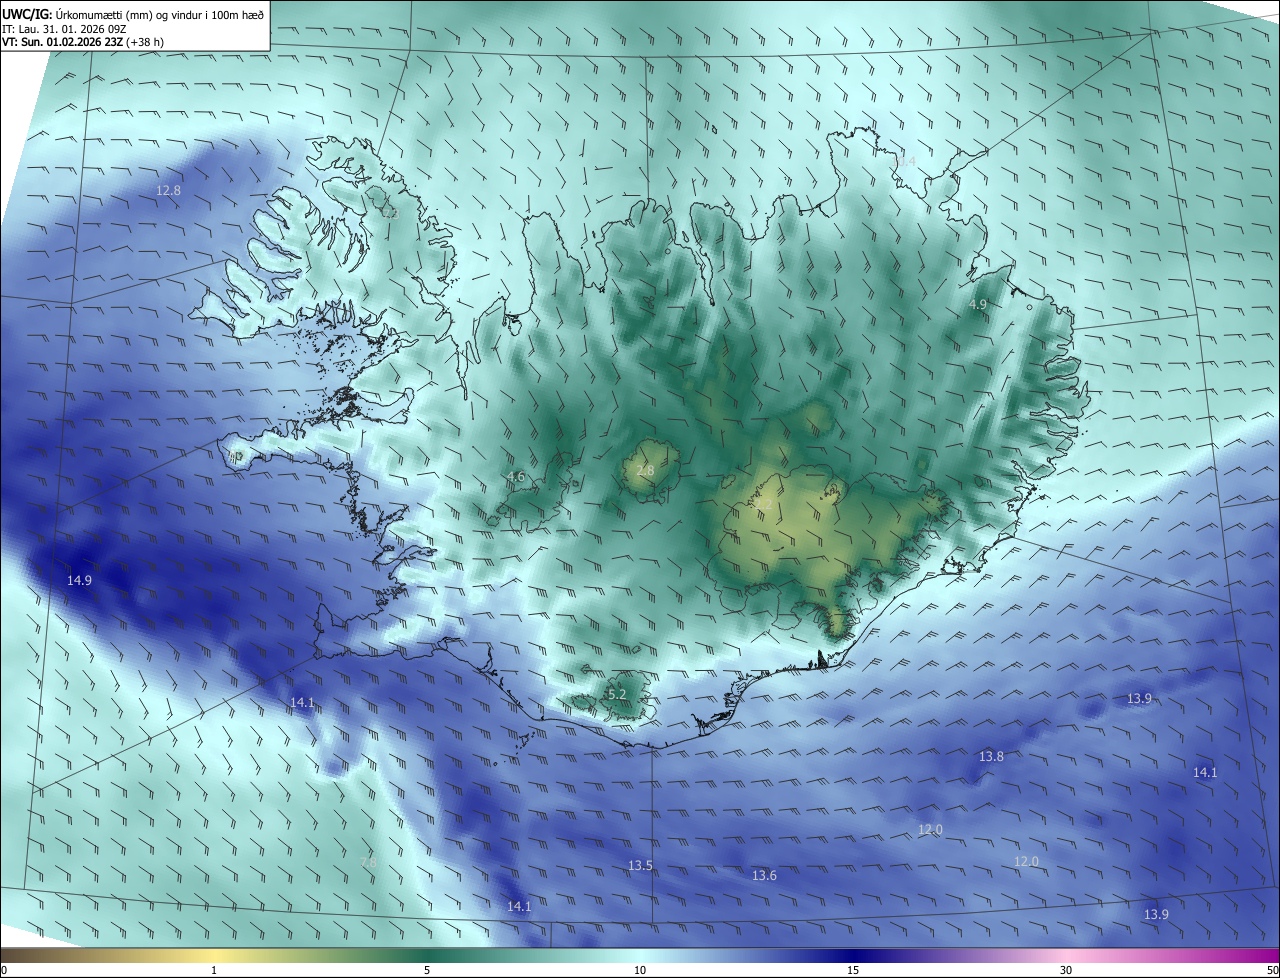Click the colorbar tick label "5"

pyautogui.click(x=427, y=970)
